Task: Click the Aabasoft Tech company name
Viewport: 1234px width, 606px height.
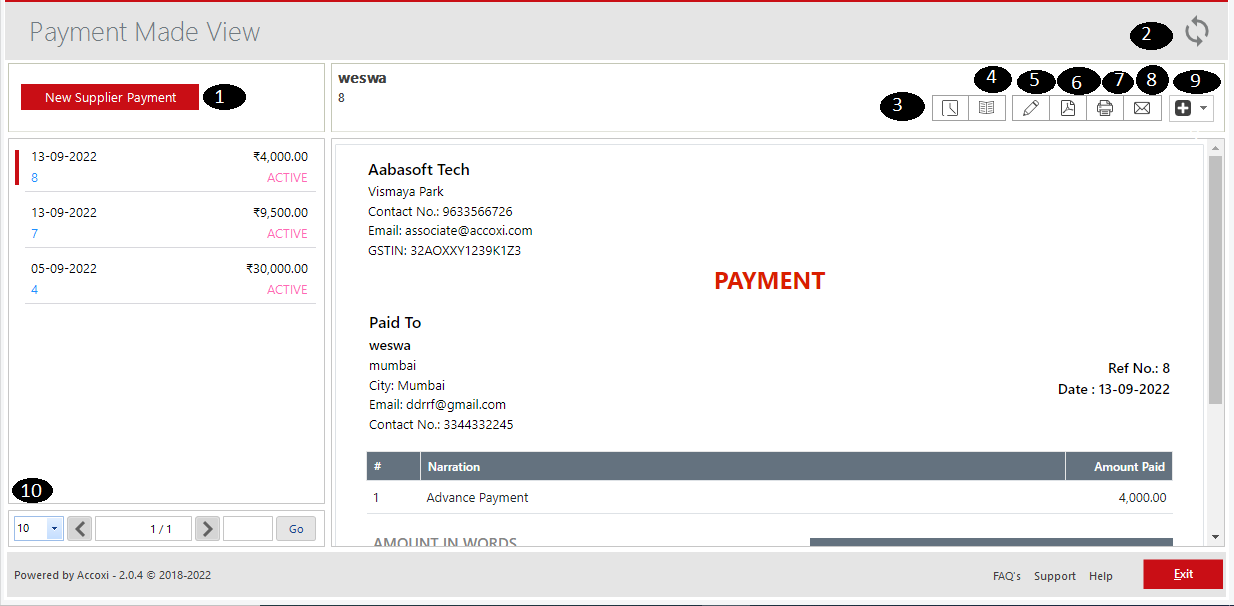Action: click(x=419, y=170)
